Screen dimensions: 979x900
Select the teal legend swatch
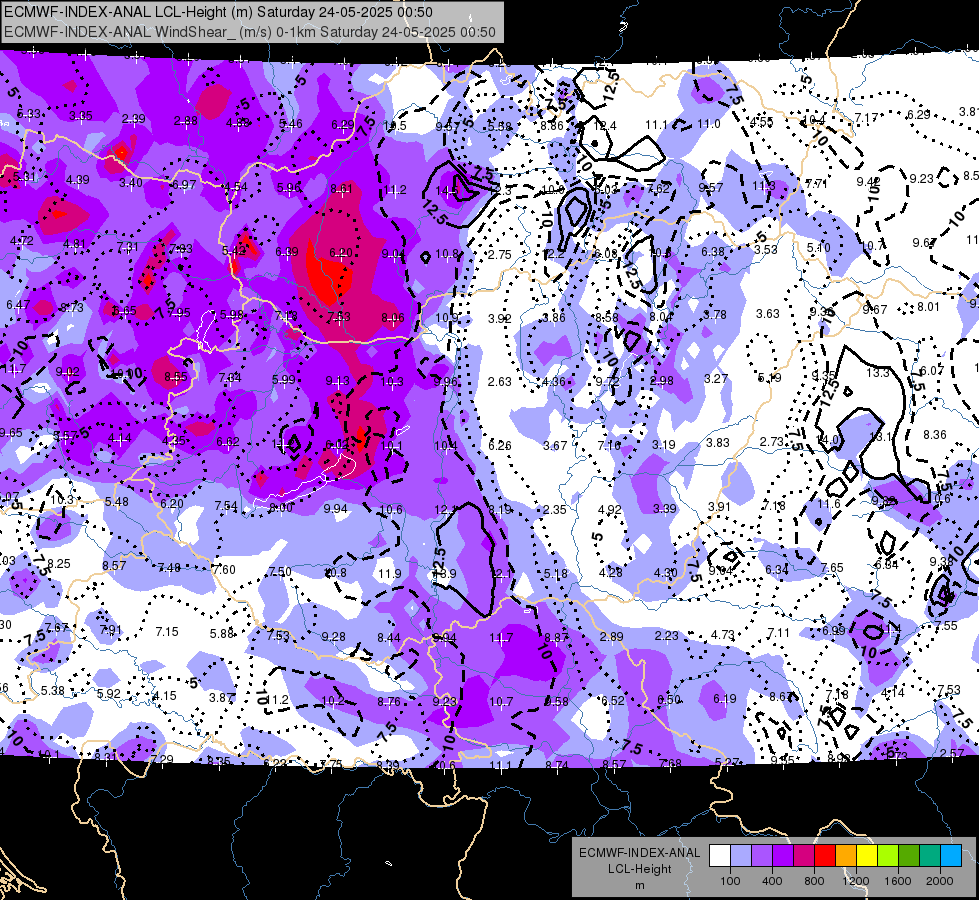pyautogui.click(x=930, y=855)
